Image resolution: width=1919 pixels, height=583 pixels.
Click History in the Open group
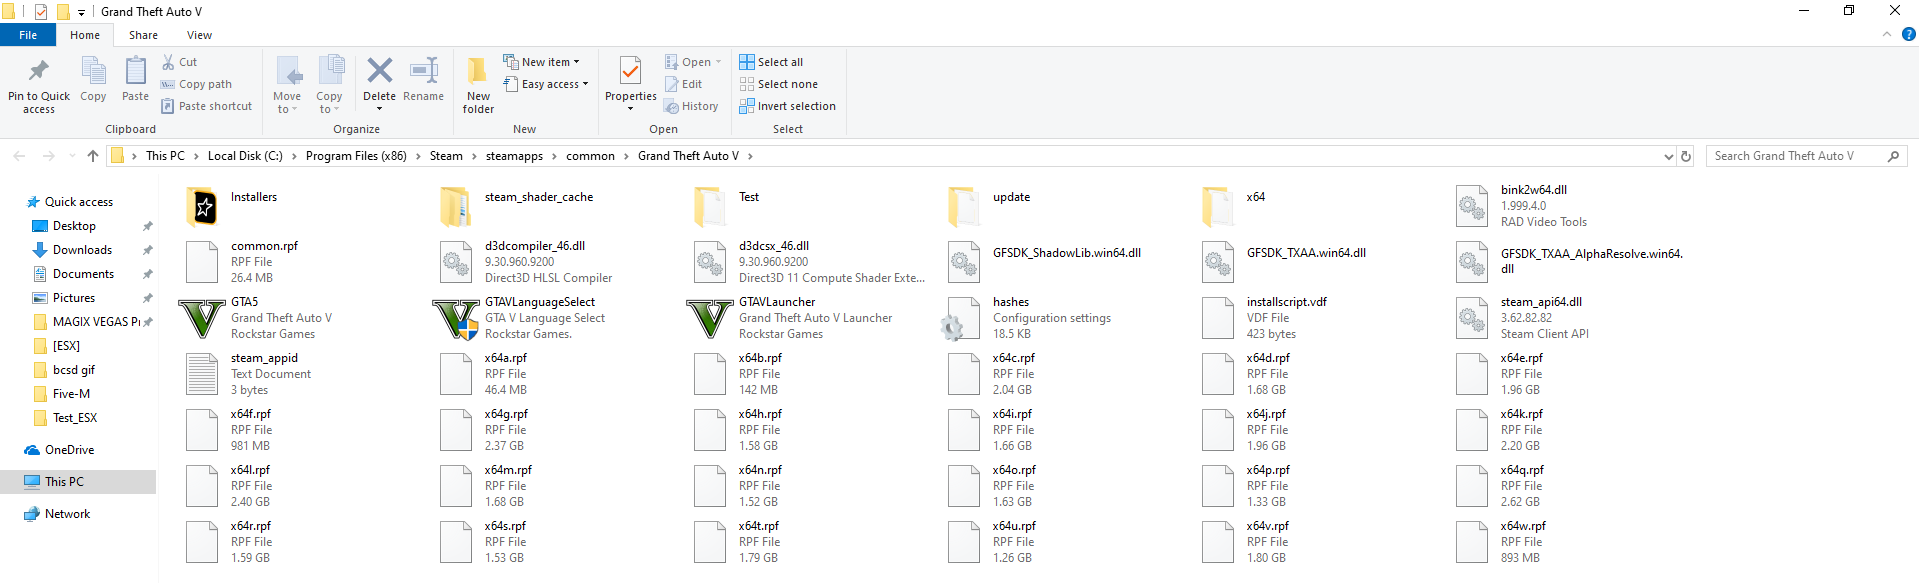click(691, 106)
